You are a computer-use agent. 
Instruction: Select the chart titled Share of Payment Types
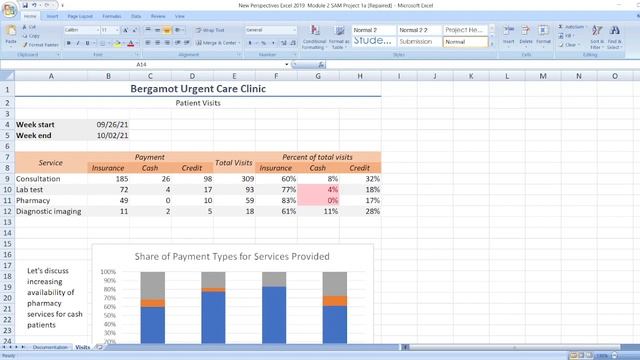pos(233,294)
